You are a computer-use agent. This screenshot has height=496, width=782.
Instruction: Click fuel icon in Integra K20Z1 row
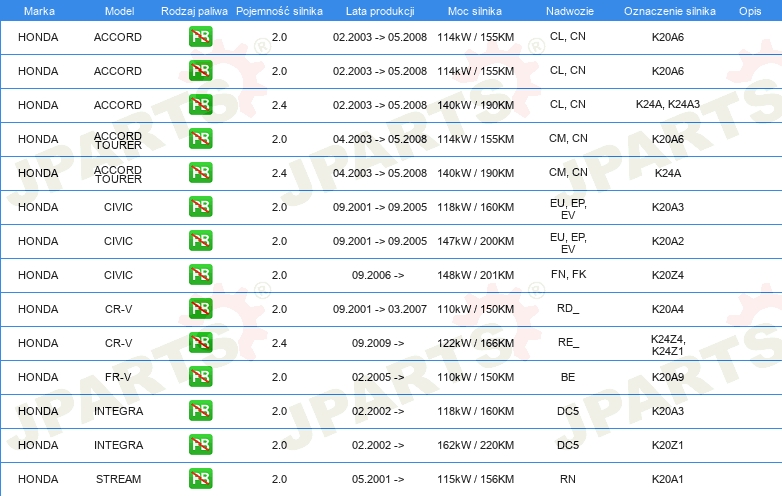pos(200,444)
